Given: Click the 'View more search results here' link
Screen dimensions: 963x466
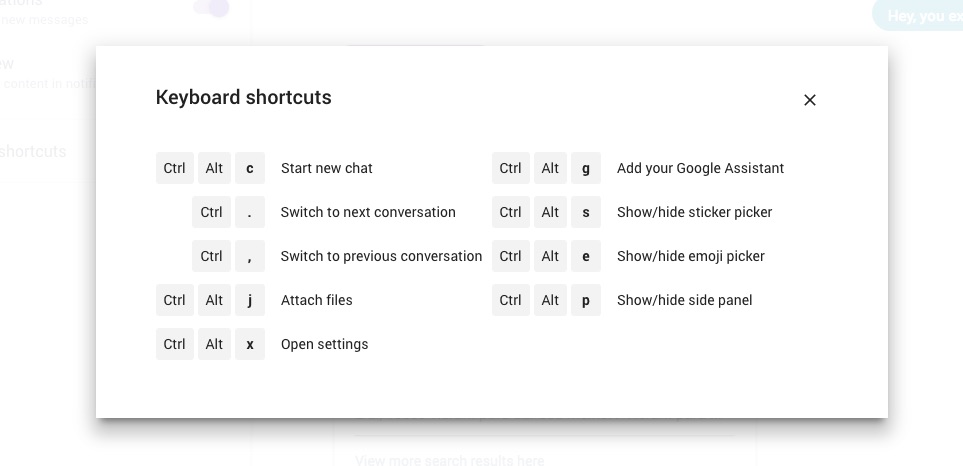Looking at the screenshot, I should (x=449, y=460).
